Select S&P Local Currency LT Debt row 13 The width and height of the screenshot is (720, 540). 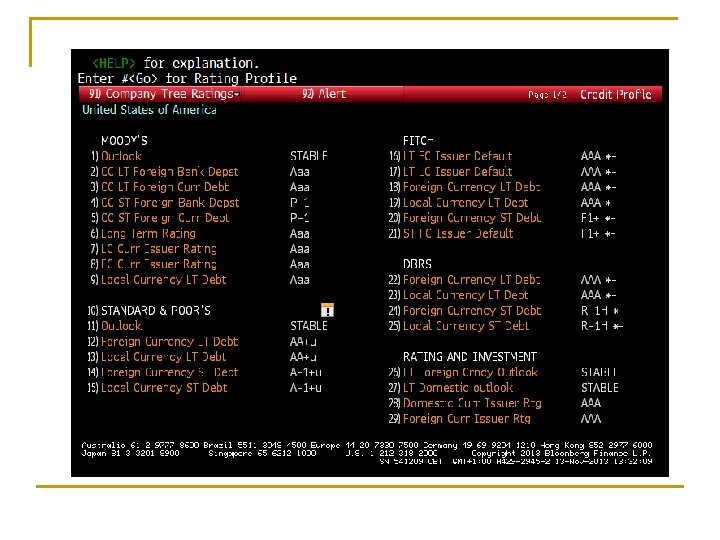pos(157,357)
